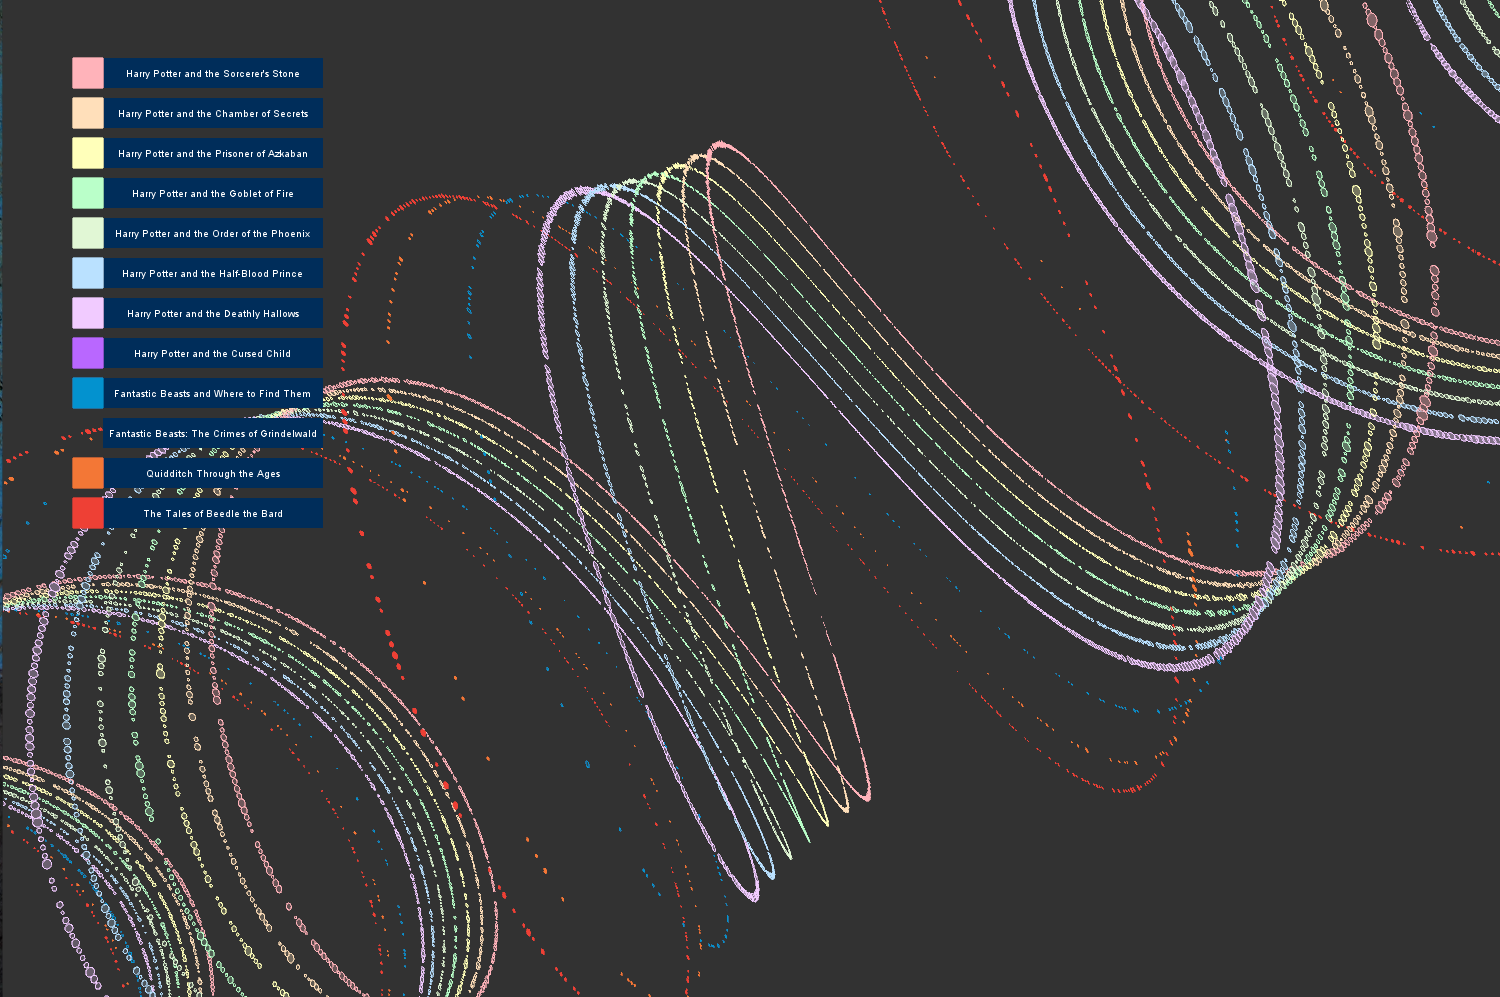The width and height of the screenshot is (1500, 997).
Task: Select the Harry Potter and the Cursed Child label
Action: coord(213,353)
